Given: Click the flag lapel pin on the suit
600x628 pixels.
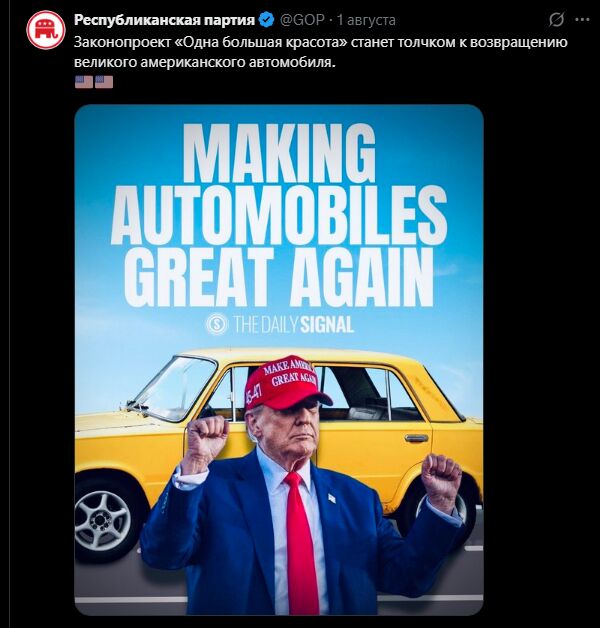Looking at the screenshot, I should [332, 498].
